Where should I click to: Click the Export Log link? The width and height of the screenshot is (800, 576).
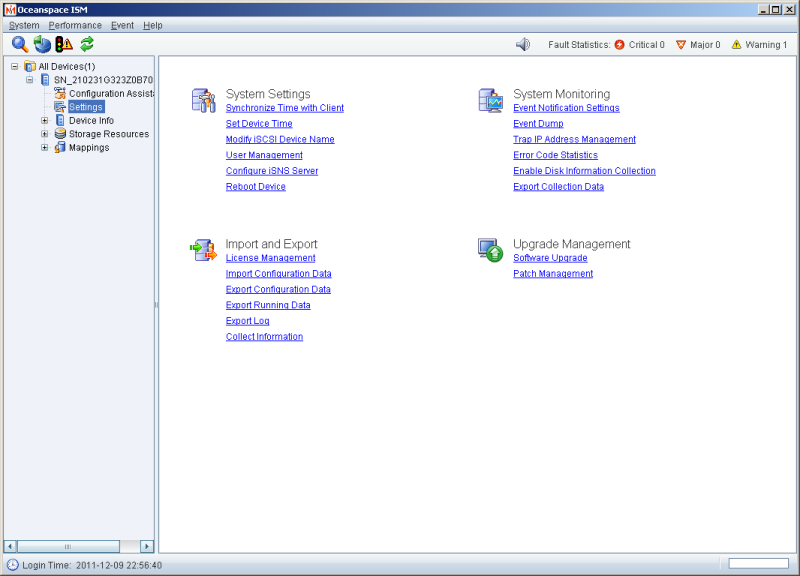coord(247,321)
